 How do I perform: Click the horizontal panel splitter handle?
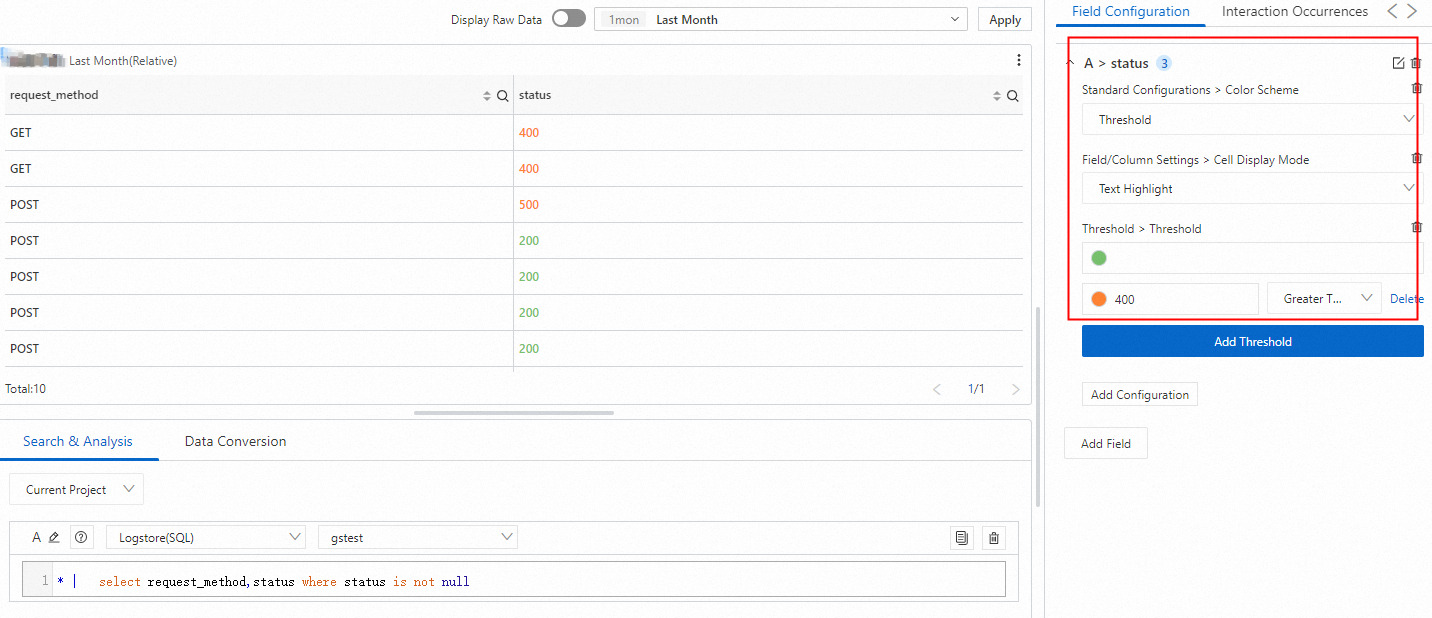pyautogui.click(x=514, y=412)
